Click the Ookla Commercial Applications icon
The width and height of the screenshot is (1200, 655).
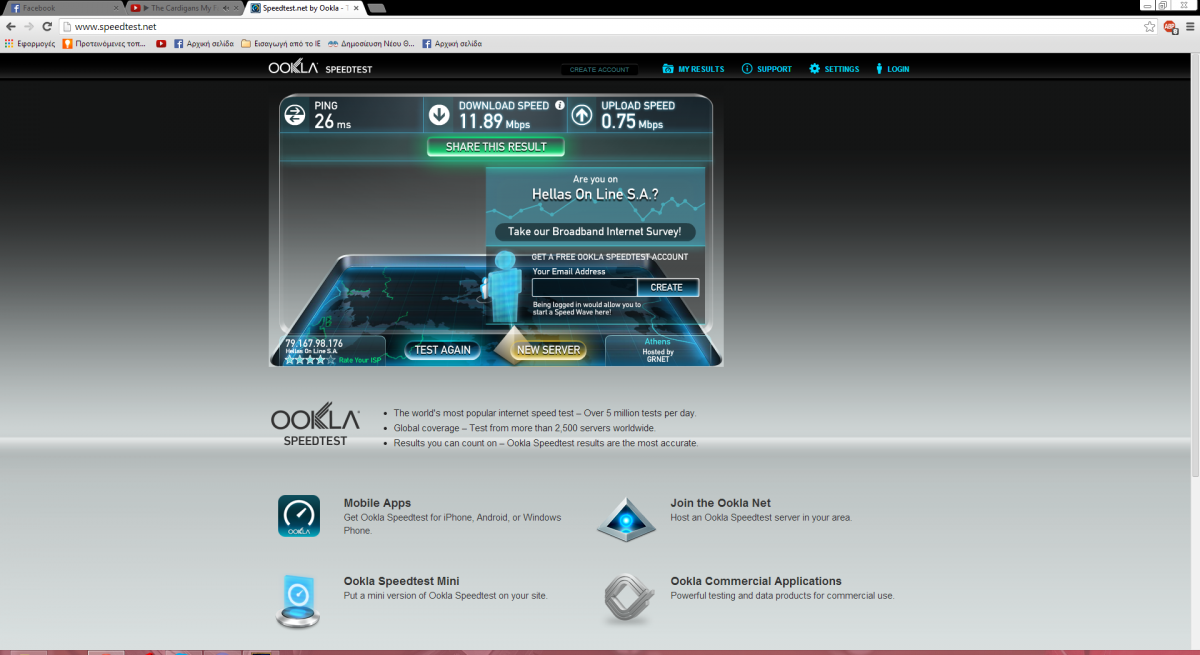point(627,600)
